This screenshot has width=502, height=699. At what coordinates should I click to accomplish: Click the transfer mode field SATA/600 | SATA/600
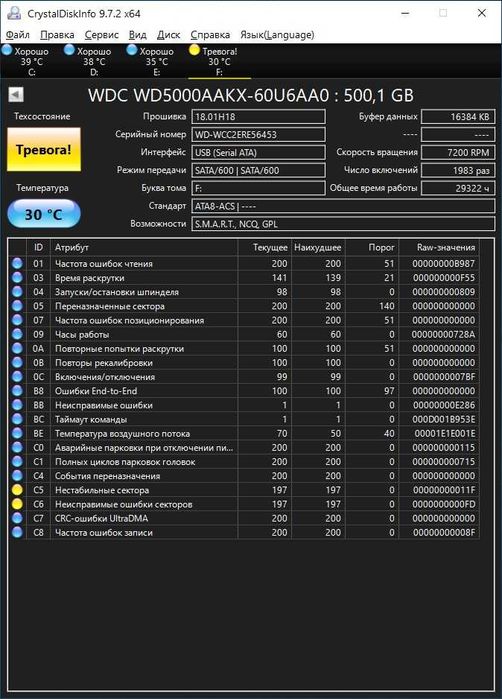pyautogui.click(x=259, y=170)
